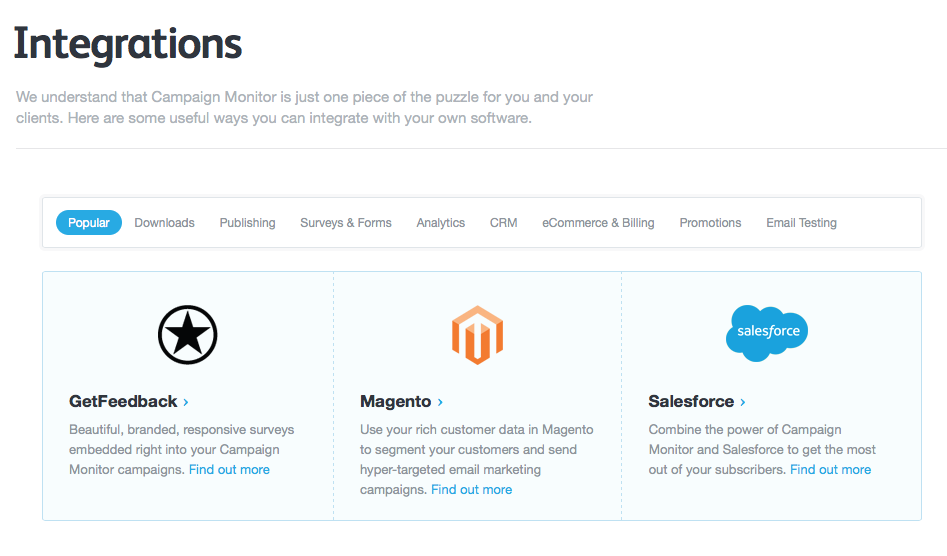Viewport: 947px width, 556px height.
Task: Select the eCommerce & Billing tab
Action: pyautogui.click(x=599, y=223)
